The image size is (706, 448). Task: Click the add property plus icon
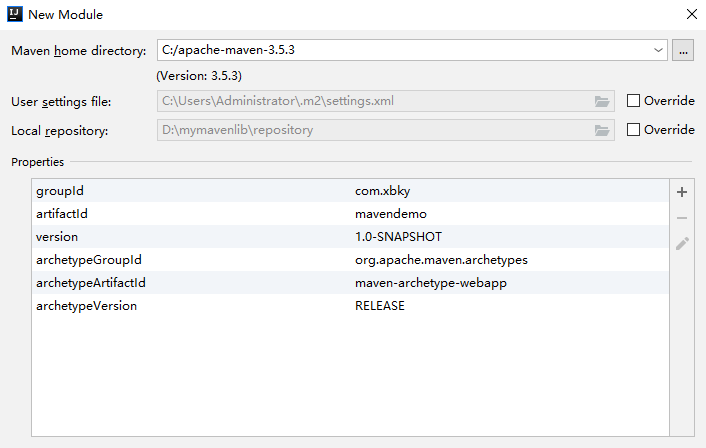pos(682,191)
